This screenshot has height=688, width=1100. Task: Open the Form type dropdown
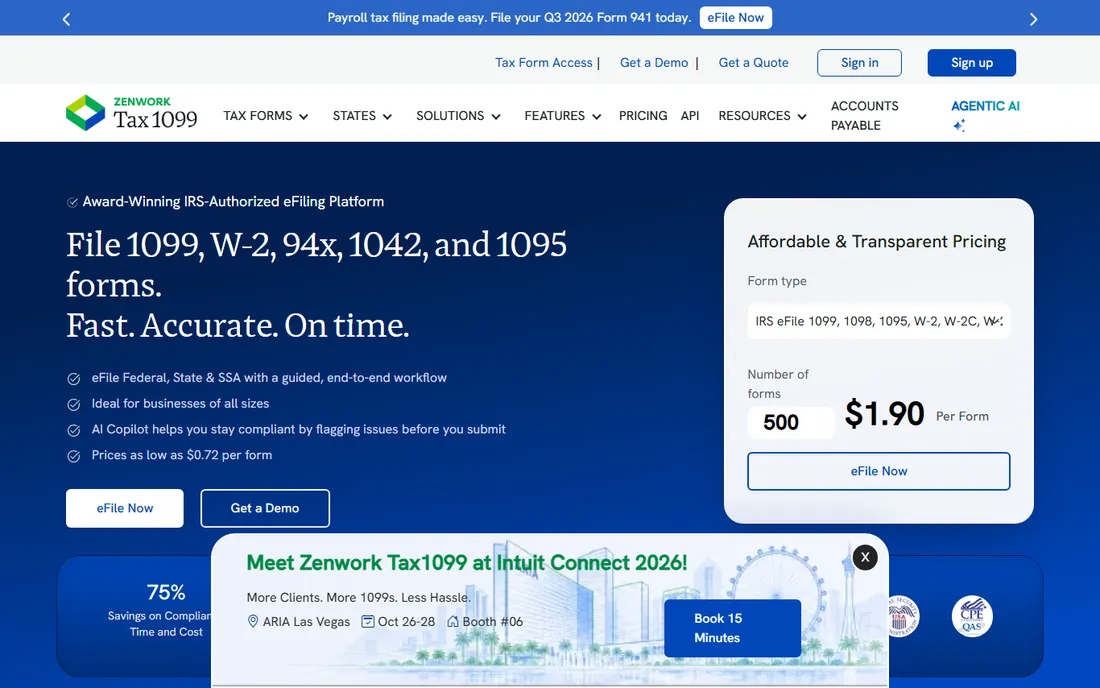click(878, 321)
